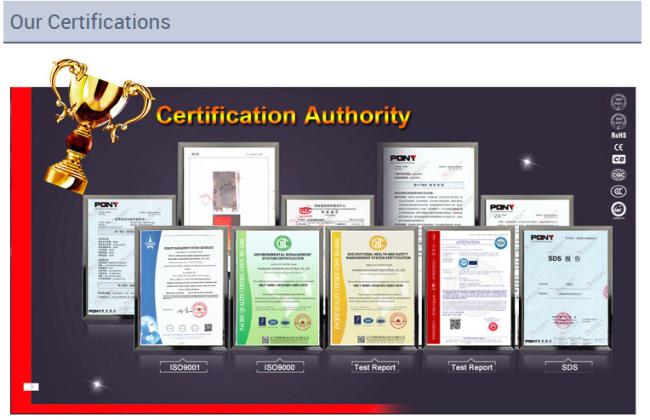
Task: Click the Test Report label under yellow certificate
Action: tap(376, 367)
